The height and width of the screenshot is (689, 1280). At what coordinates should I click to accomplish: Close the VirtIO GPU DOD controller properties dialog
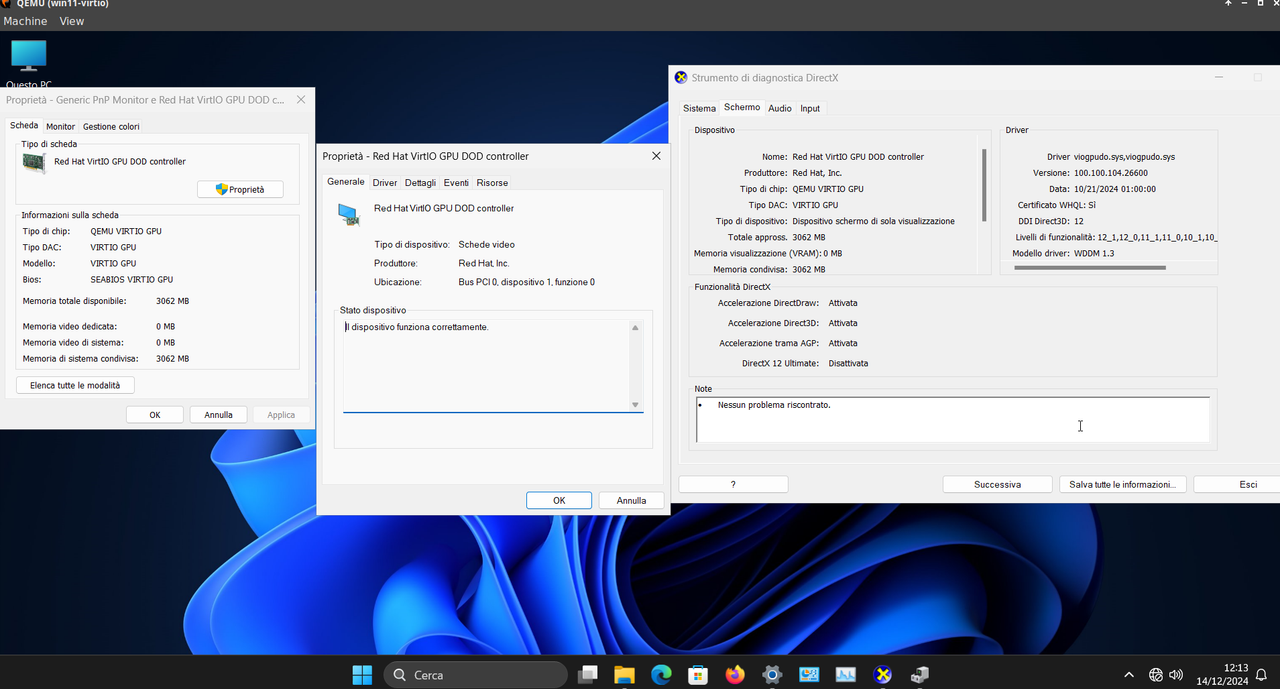[x=656, y=156]
